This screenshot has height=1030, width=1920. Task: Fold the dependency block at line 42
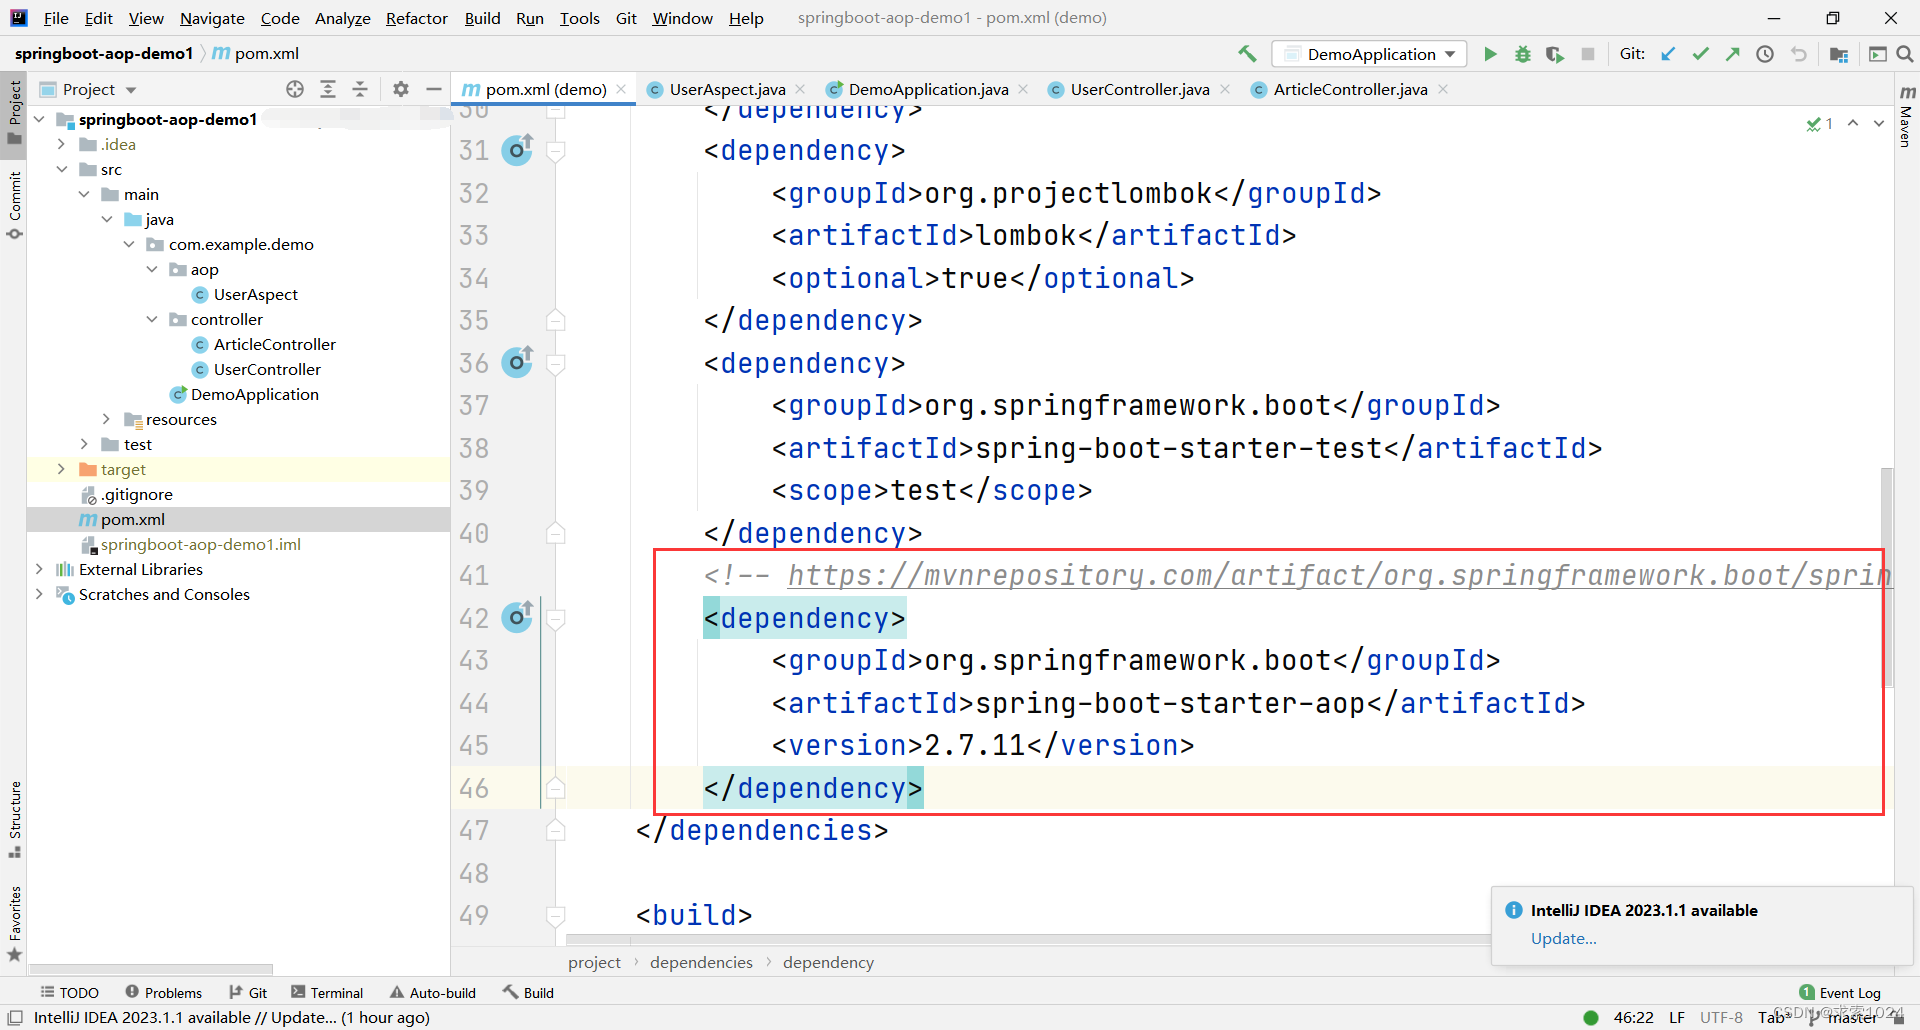pyautogui.click(x=556, y=619)
